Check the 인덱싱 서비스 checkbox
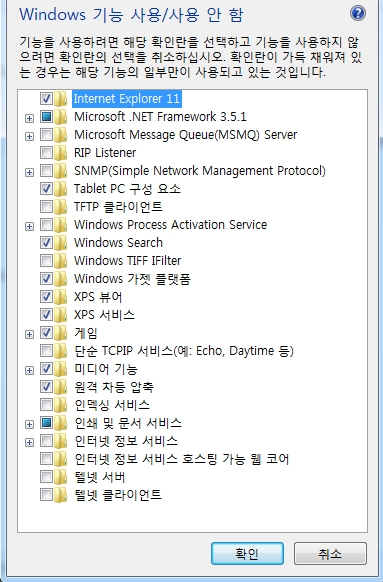Viewport: 383px width, 582px height. [x=46, y=404]
